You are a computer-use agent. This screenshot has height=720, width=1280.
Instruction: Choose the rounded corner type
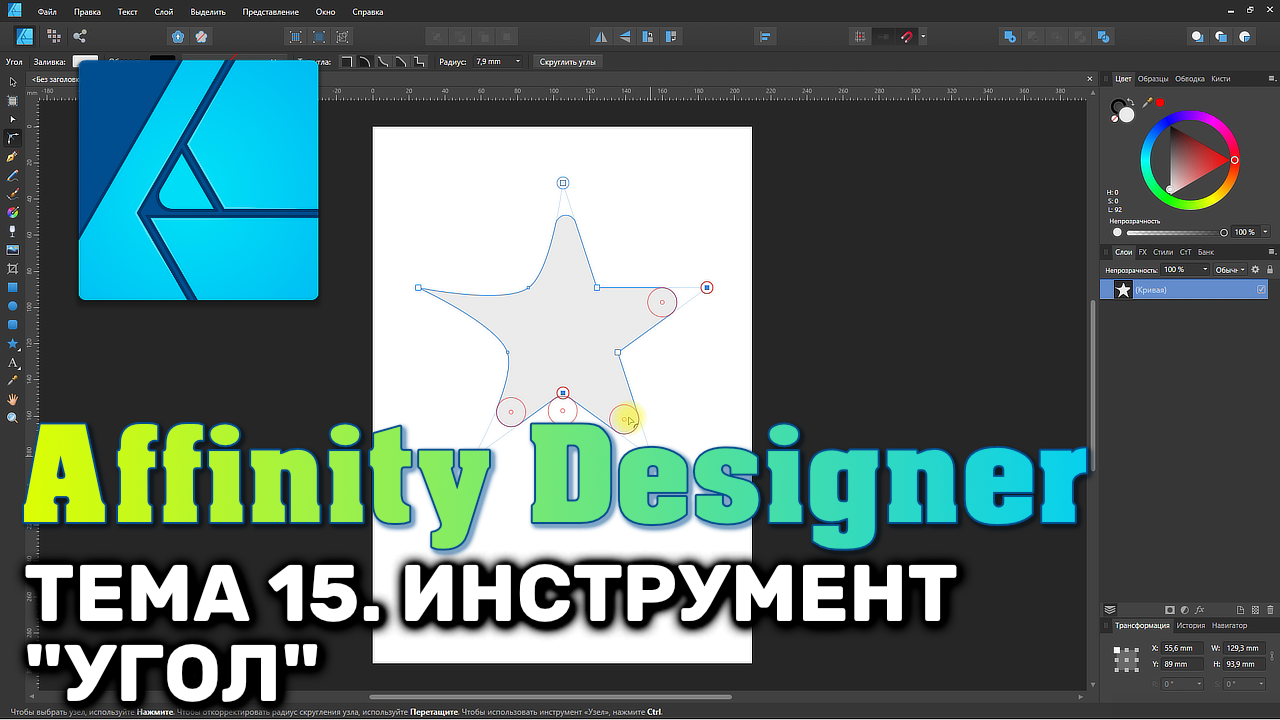pos(365,62)
